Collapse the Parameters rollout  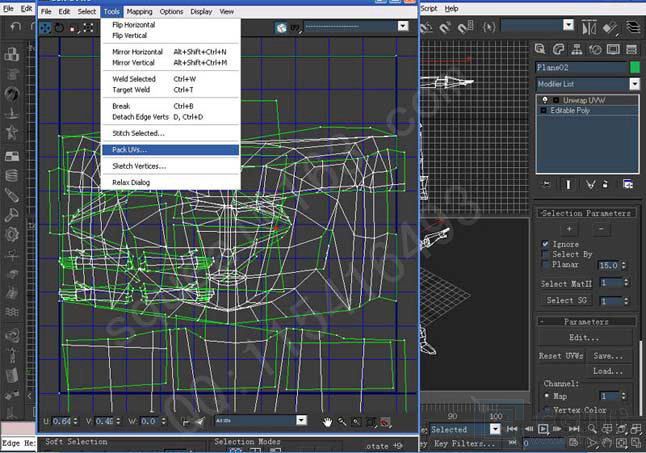(586, 322)
